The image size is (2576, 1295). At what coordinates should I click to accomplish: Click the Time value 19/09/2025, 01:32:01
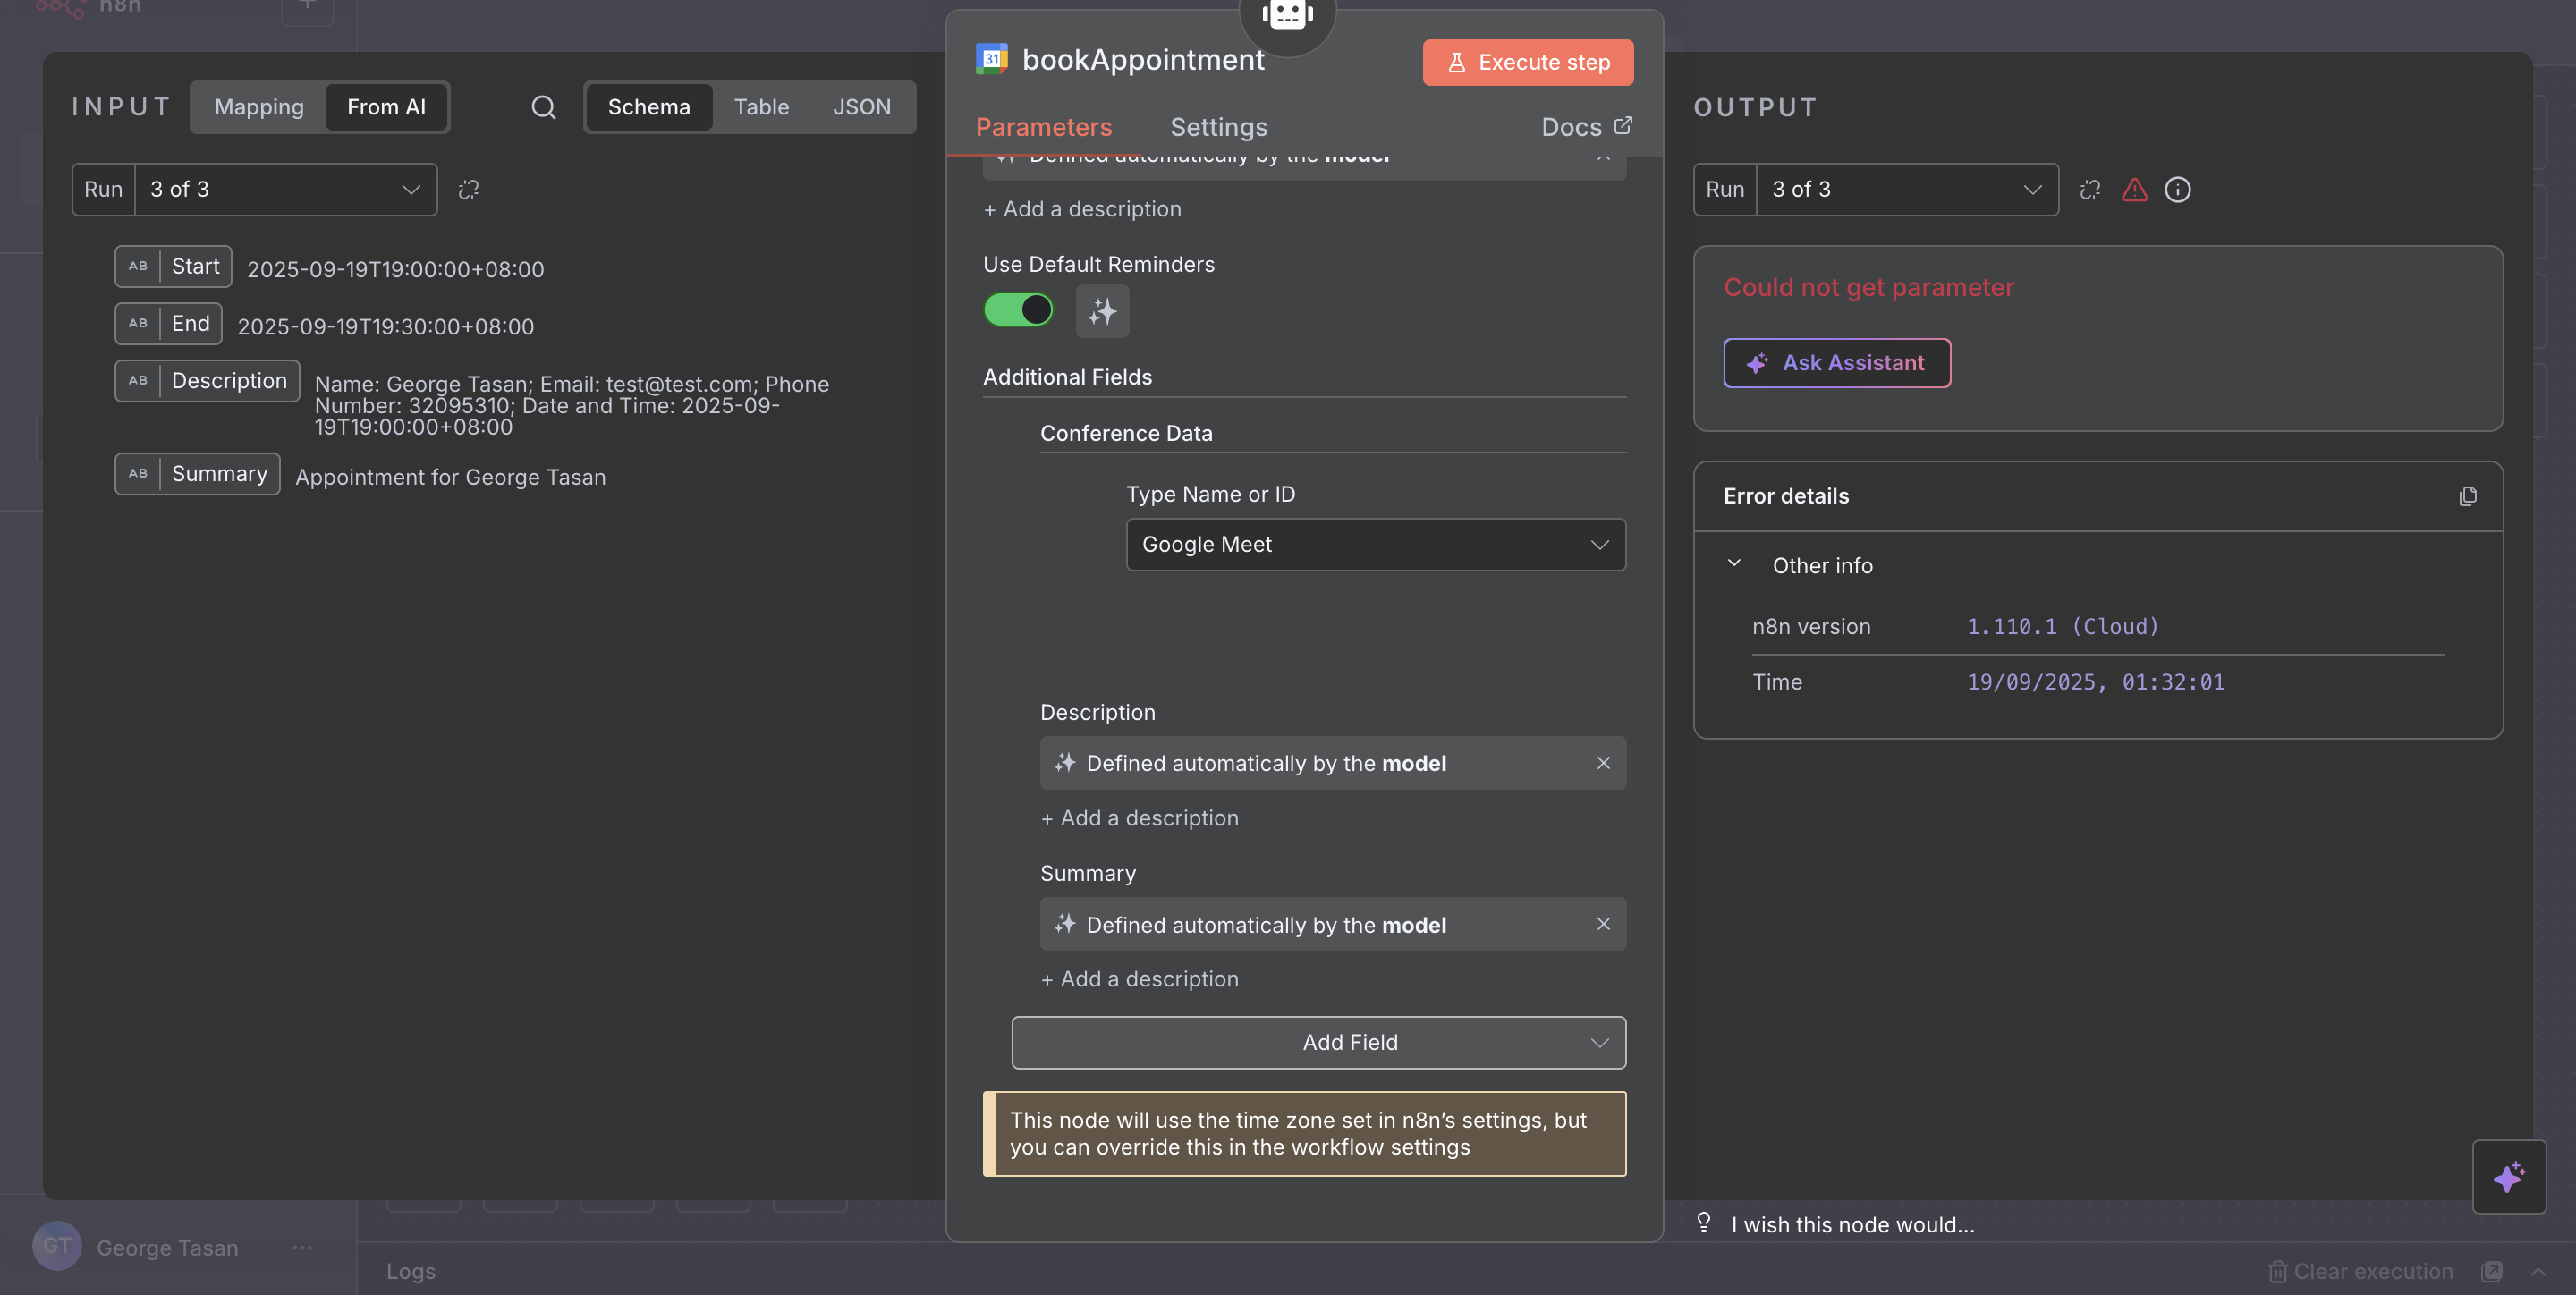2095,682
